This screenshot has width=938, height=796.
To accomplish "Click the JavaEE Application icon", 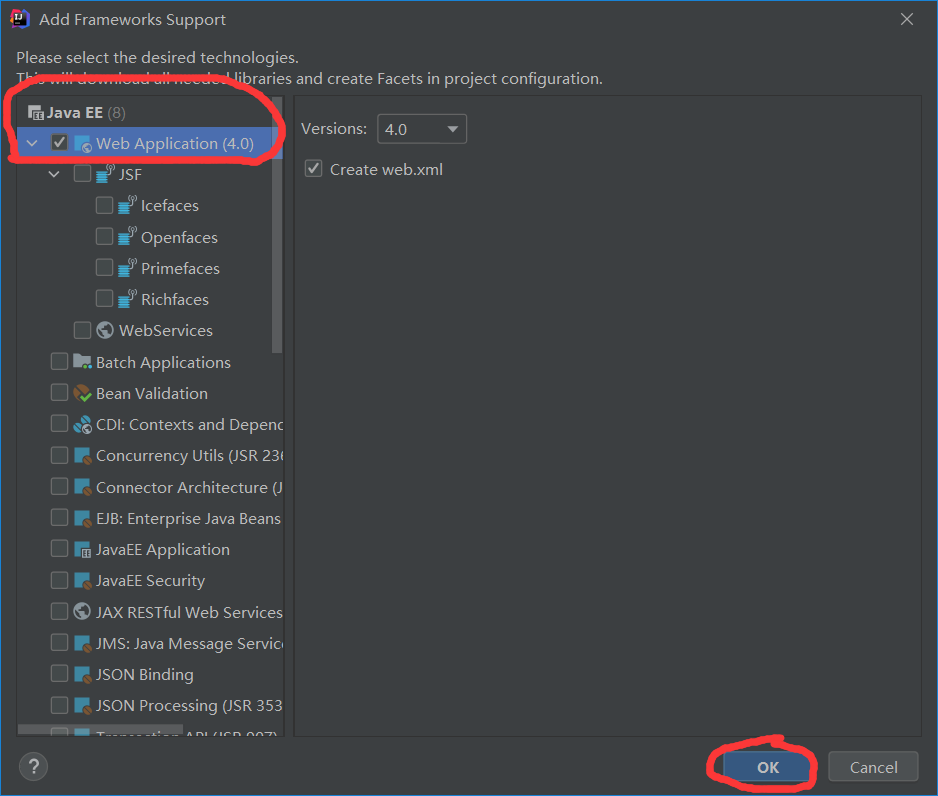I will (x=82, y=549).
